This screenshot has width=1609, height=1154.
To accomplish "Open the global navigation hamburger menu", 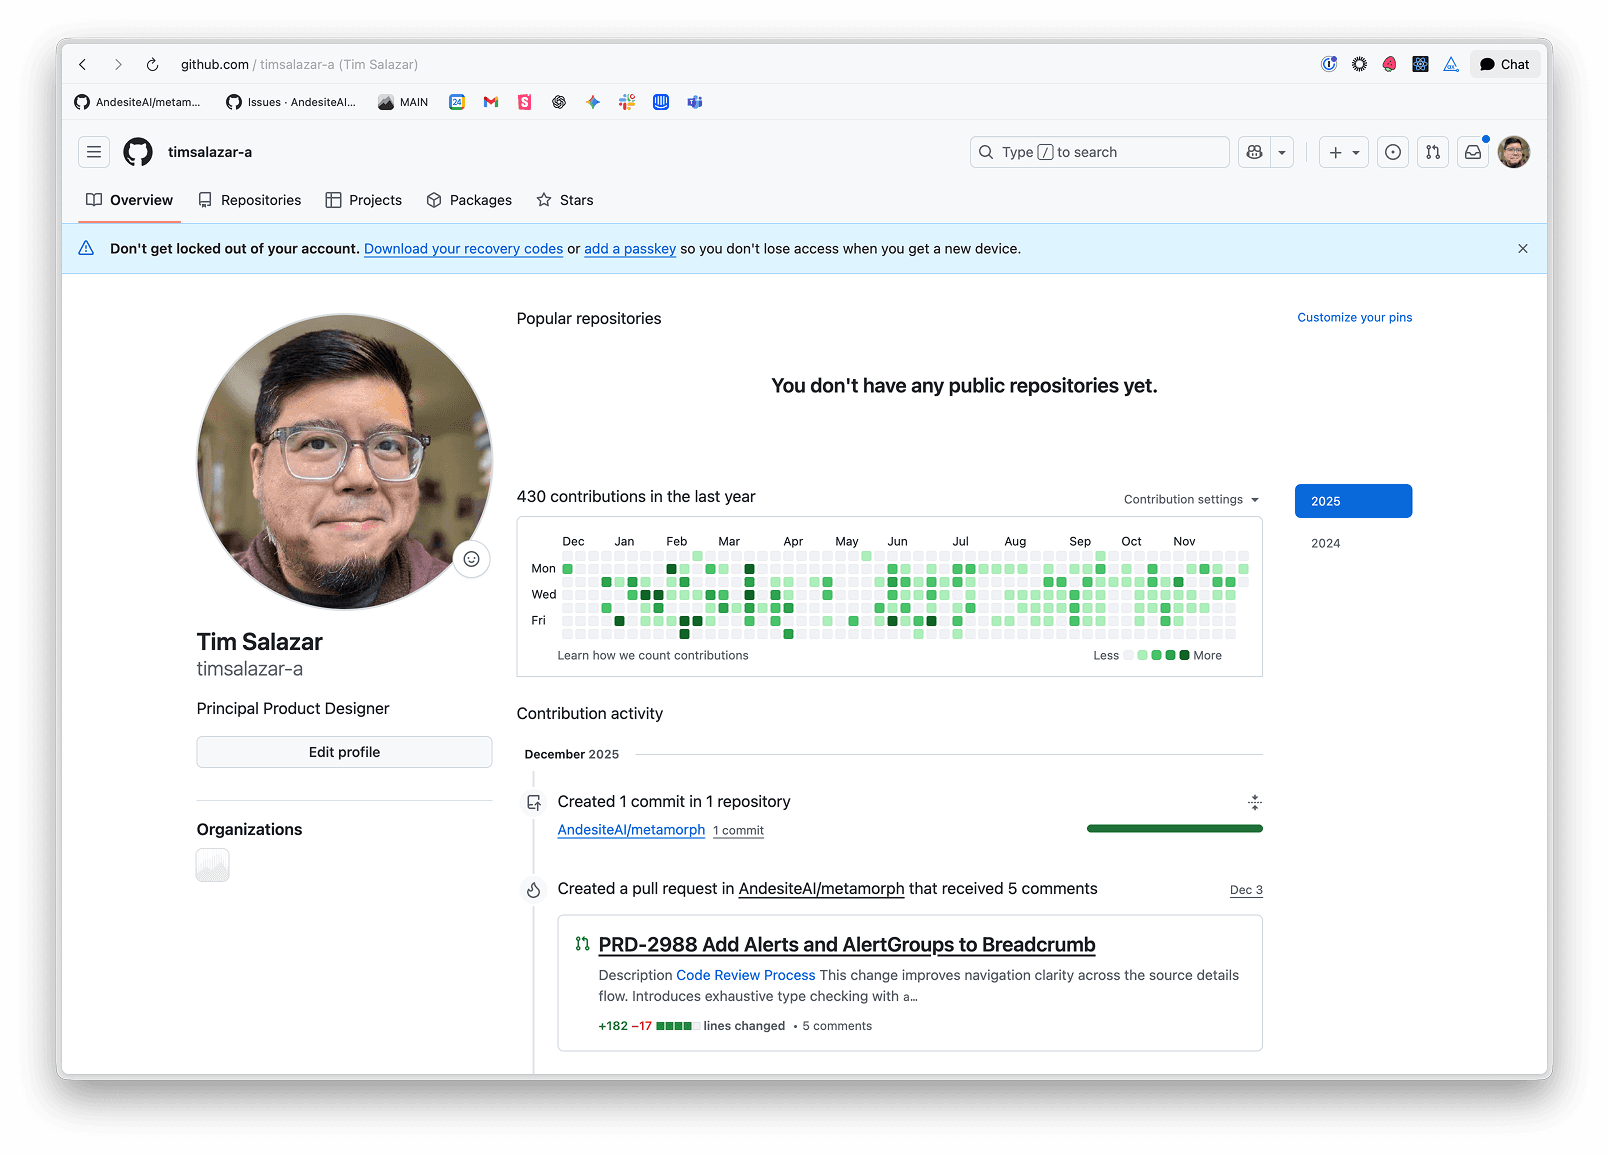I will point(93,152).
